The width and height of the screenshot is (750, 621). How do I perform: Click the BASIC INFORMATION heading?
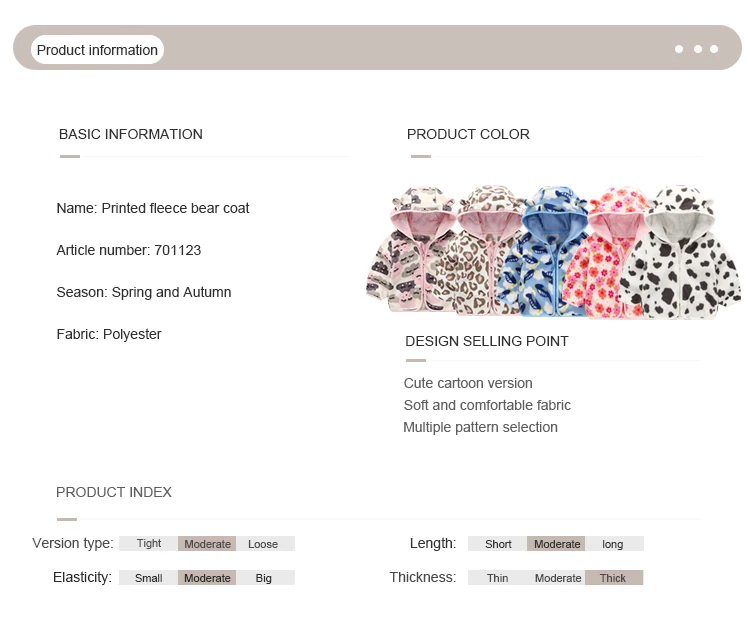[x=131, y=134]
